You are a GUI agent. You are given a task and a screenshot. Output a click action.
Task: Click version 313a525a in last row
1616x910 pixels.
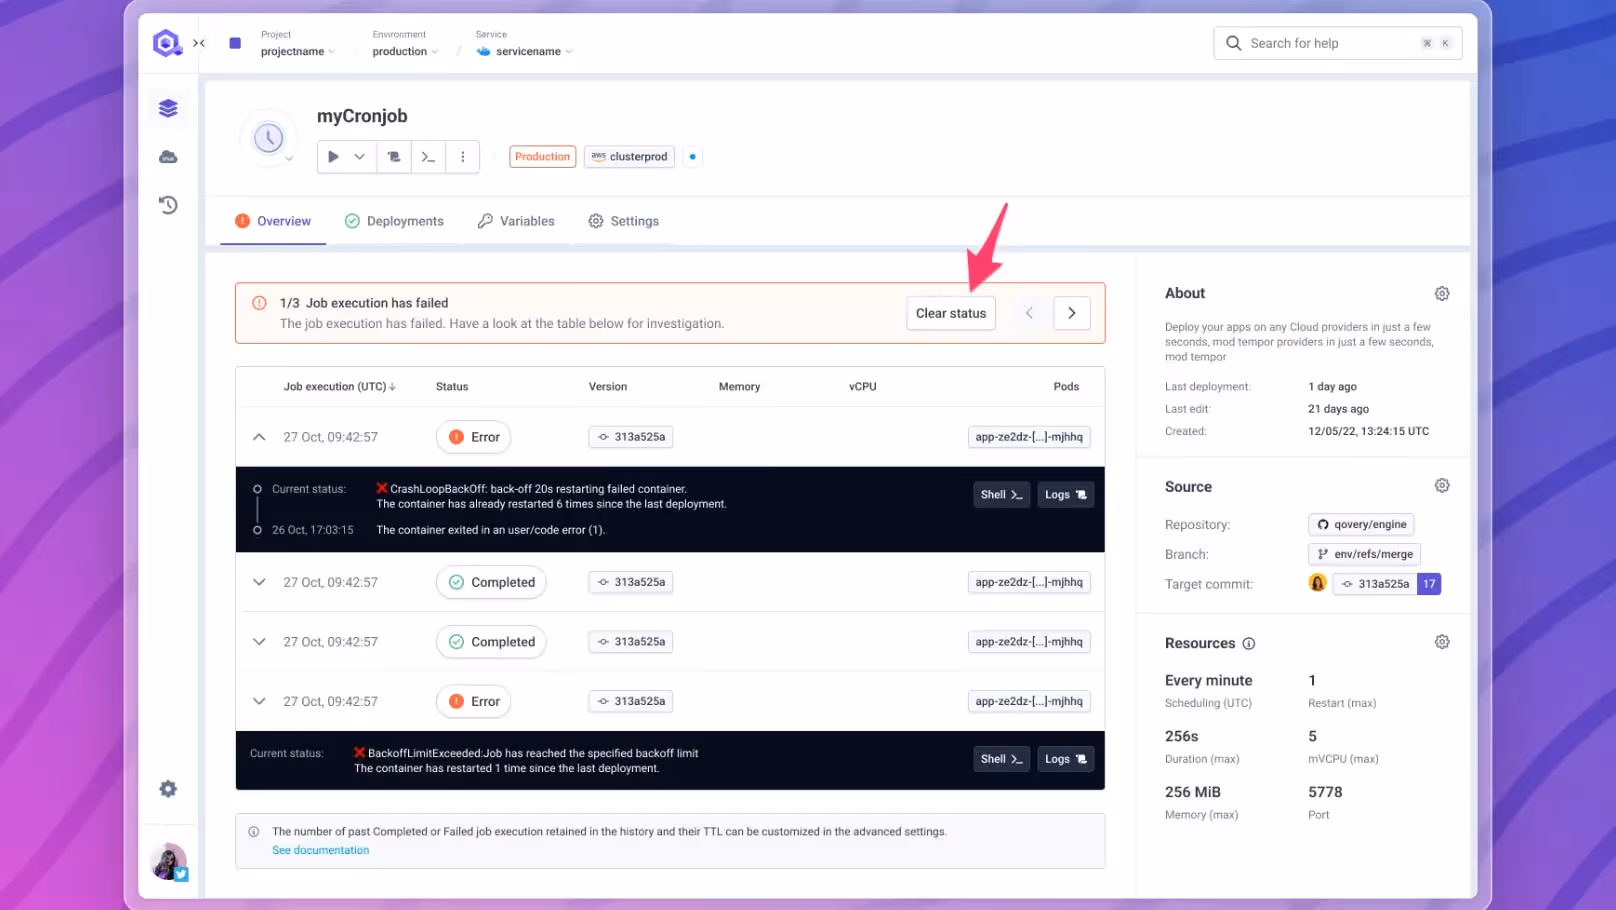coord(631,701)
